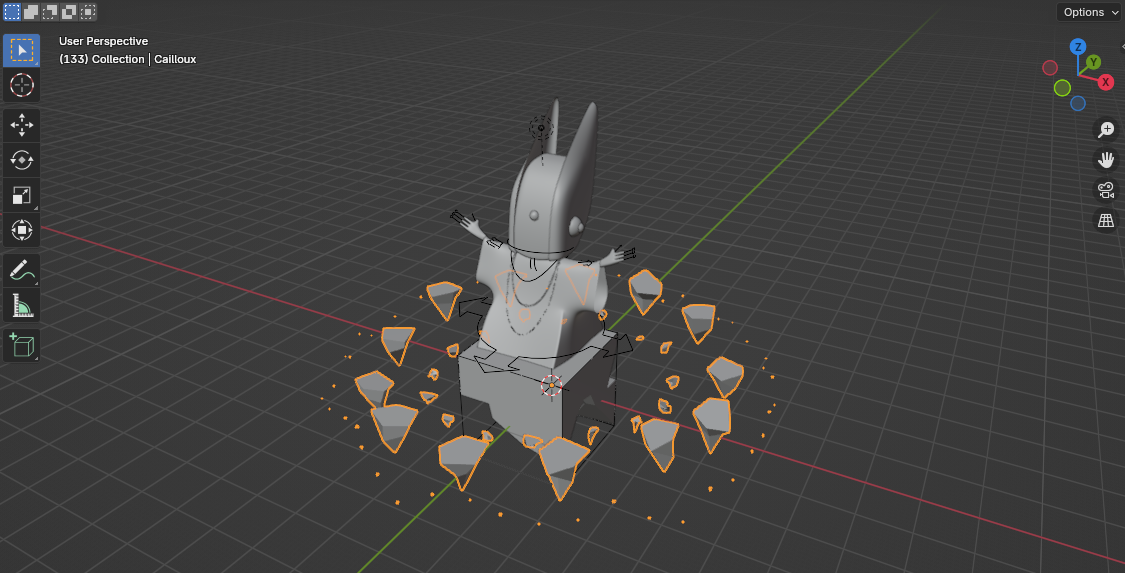Click the negative X axis gizmo circle
Screen dimensions: 1125x573
click(1050, 67)
